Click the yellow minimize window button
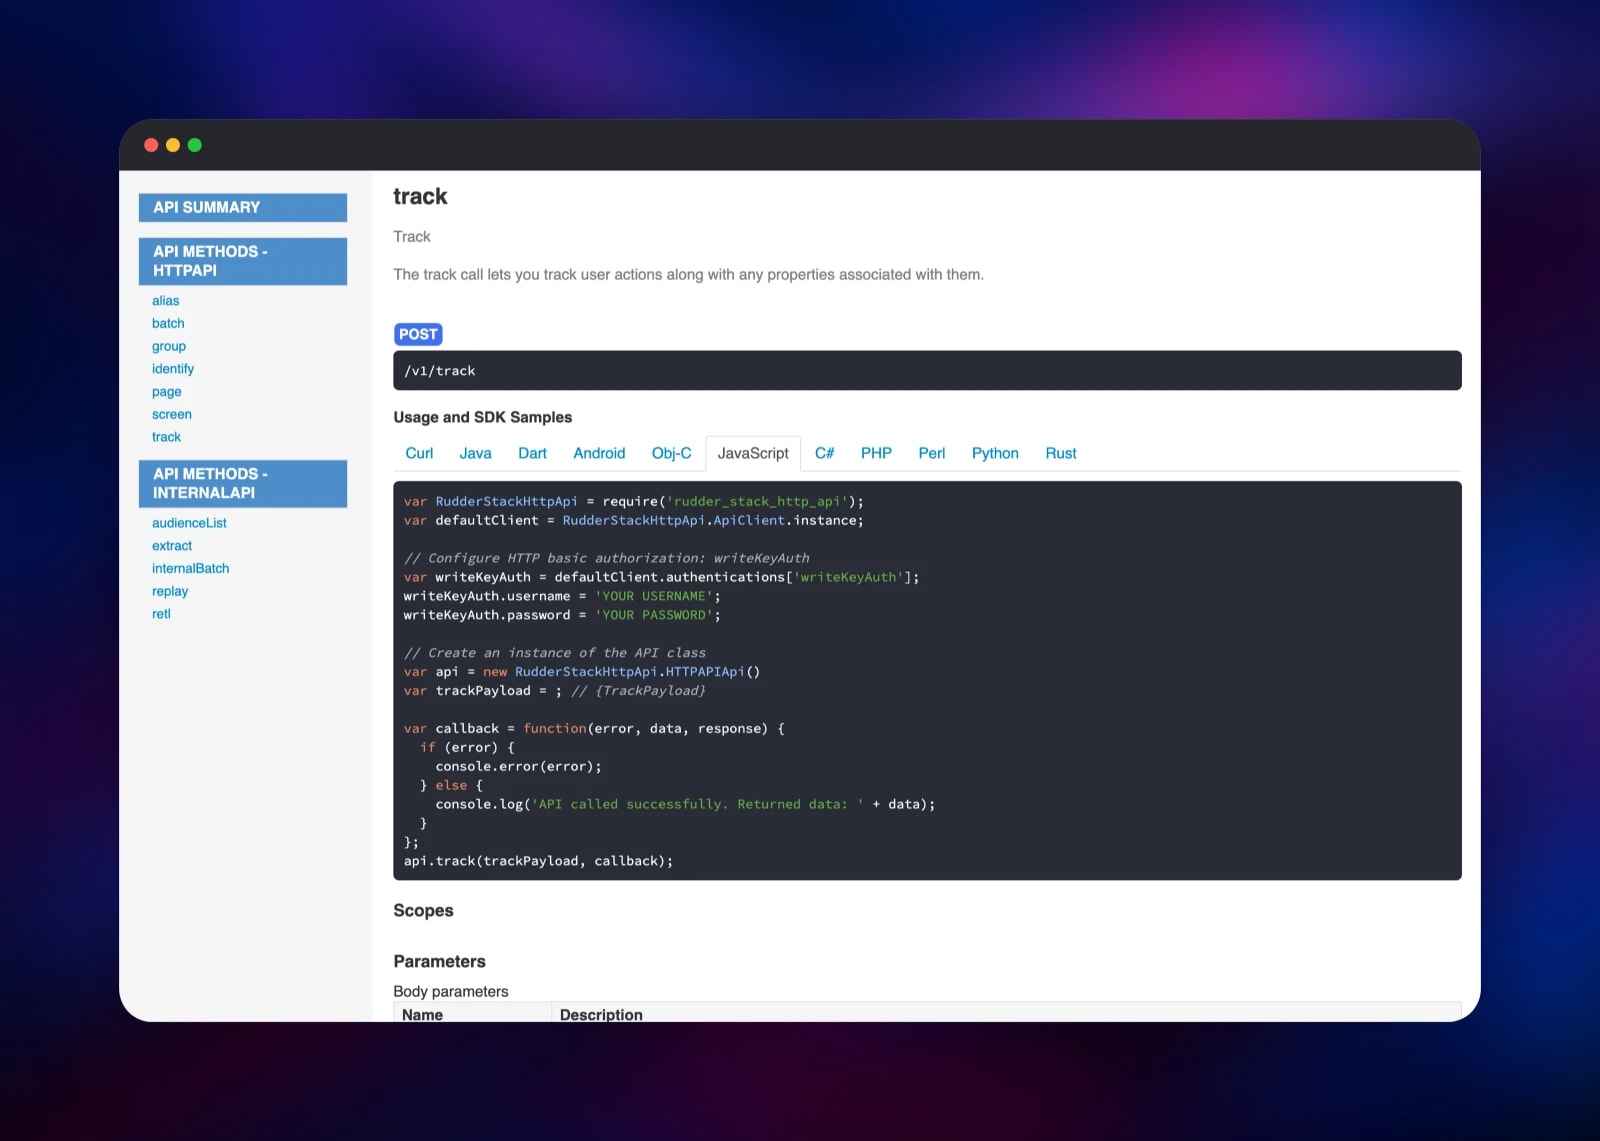Image resolution: width=1600 pixels, height=1141 pixels. click(x=173, y=145)
